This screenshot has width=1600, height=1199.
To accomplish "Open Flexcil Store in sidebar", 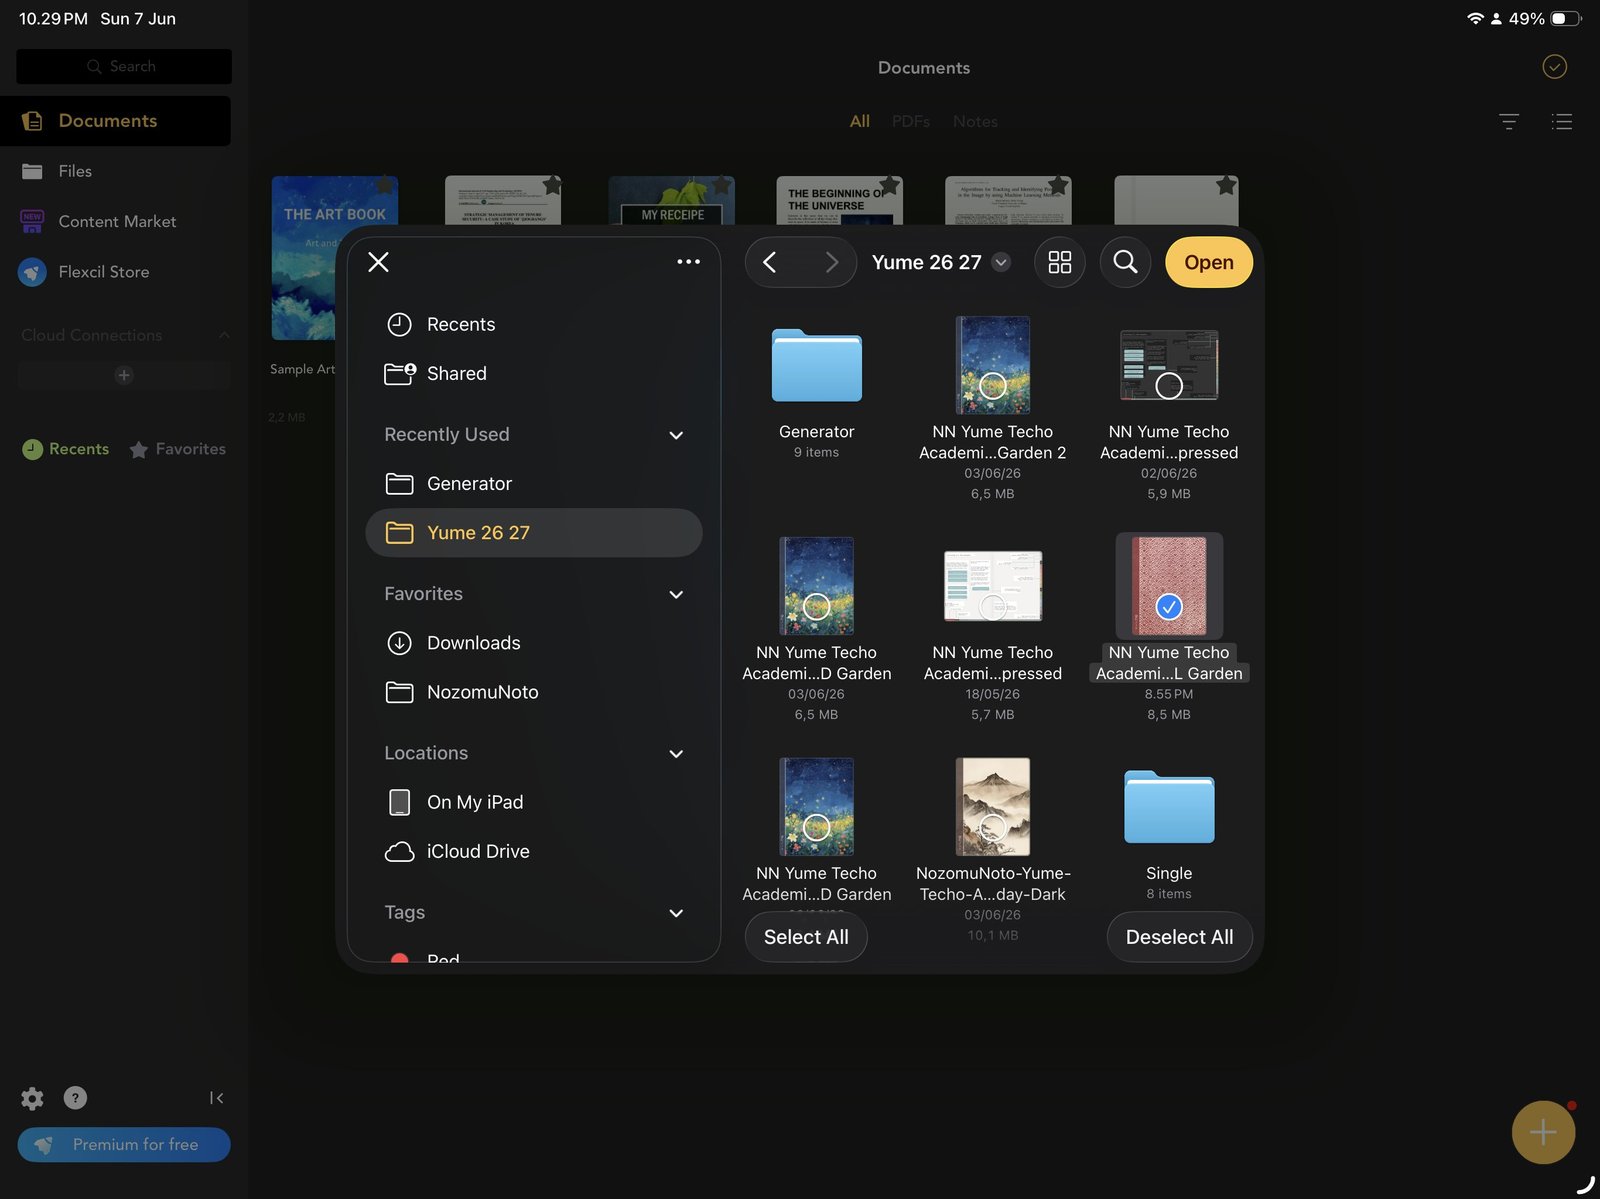I will 116,272.
